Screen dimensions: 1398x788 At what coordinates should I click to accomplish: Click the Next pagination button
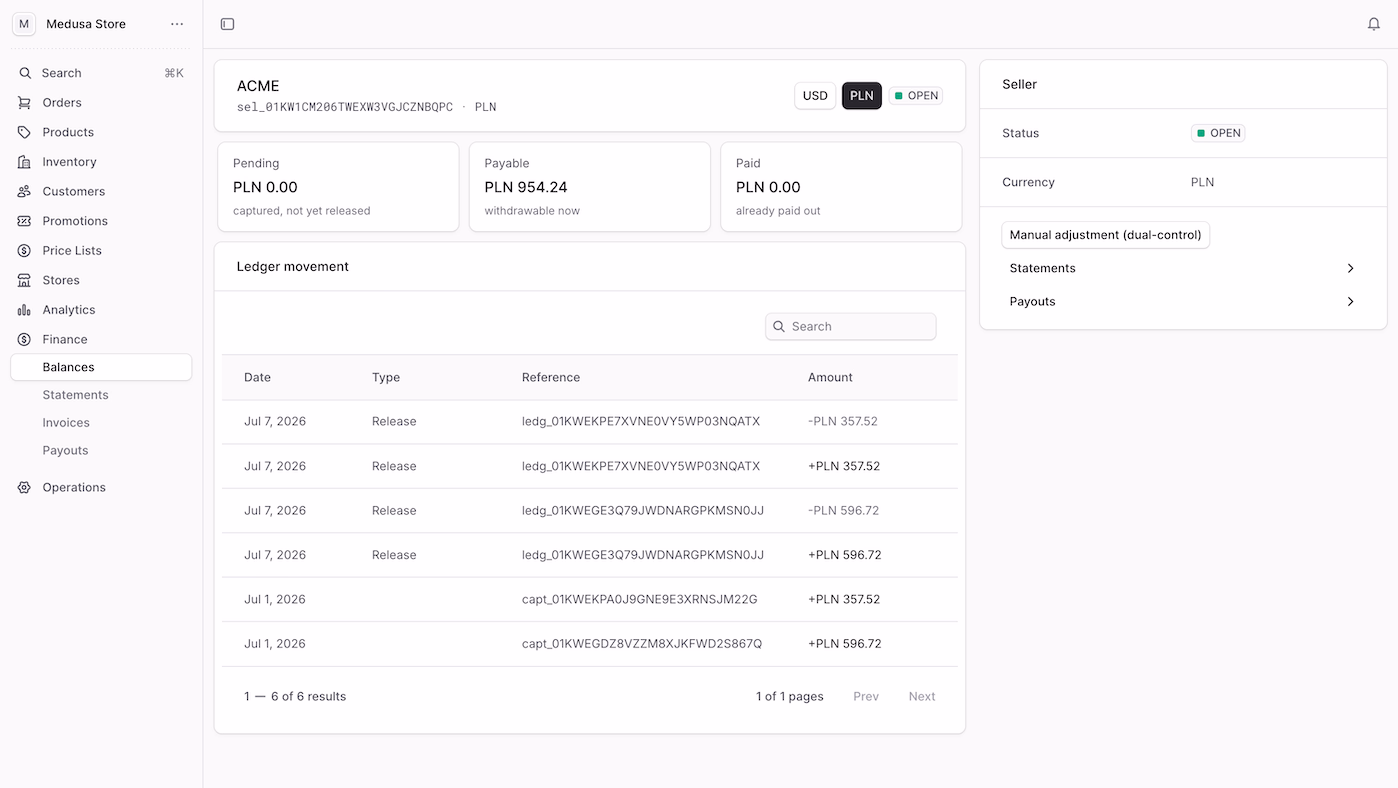[922, 697]
